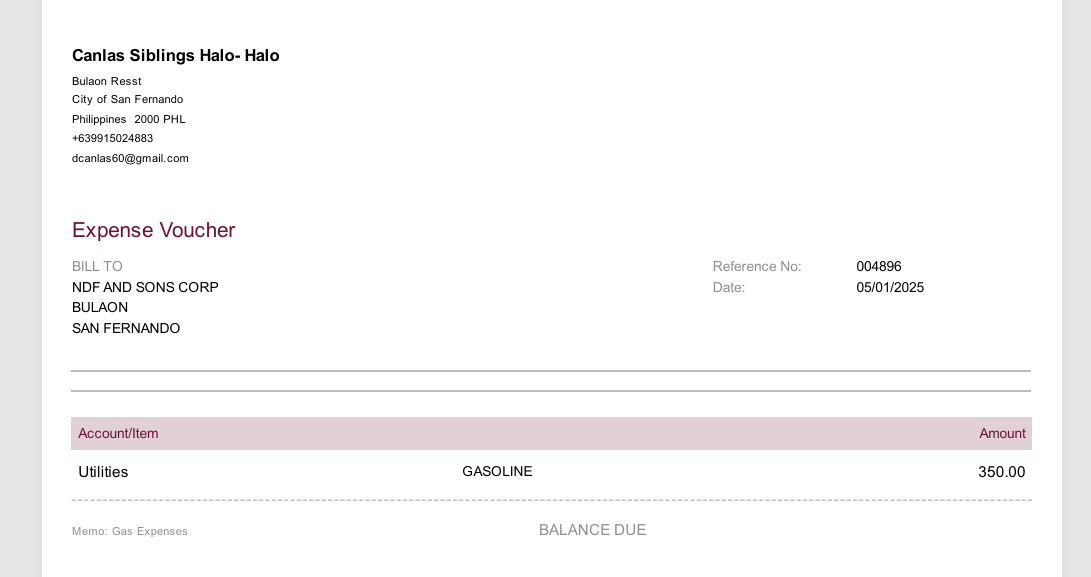Click the BALANCE DUE label
1091x577 pixels.
click(x=592, y=530)
